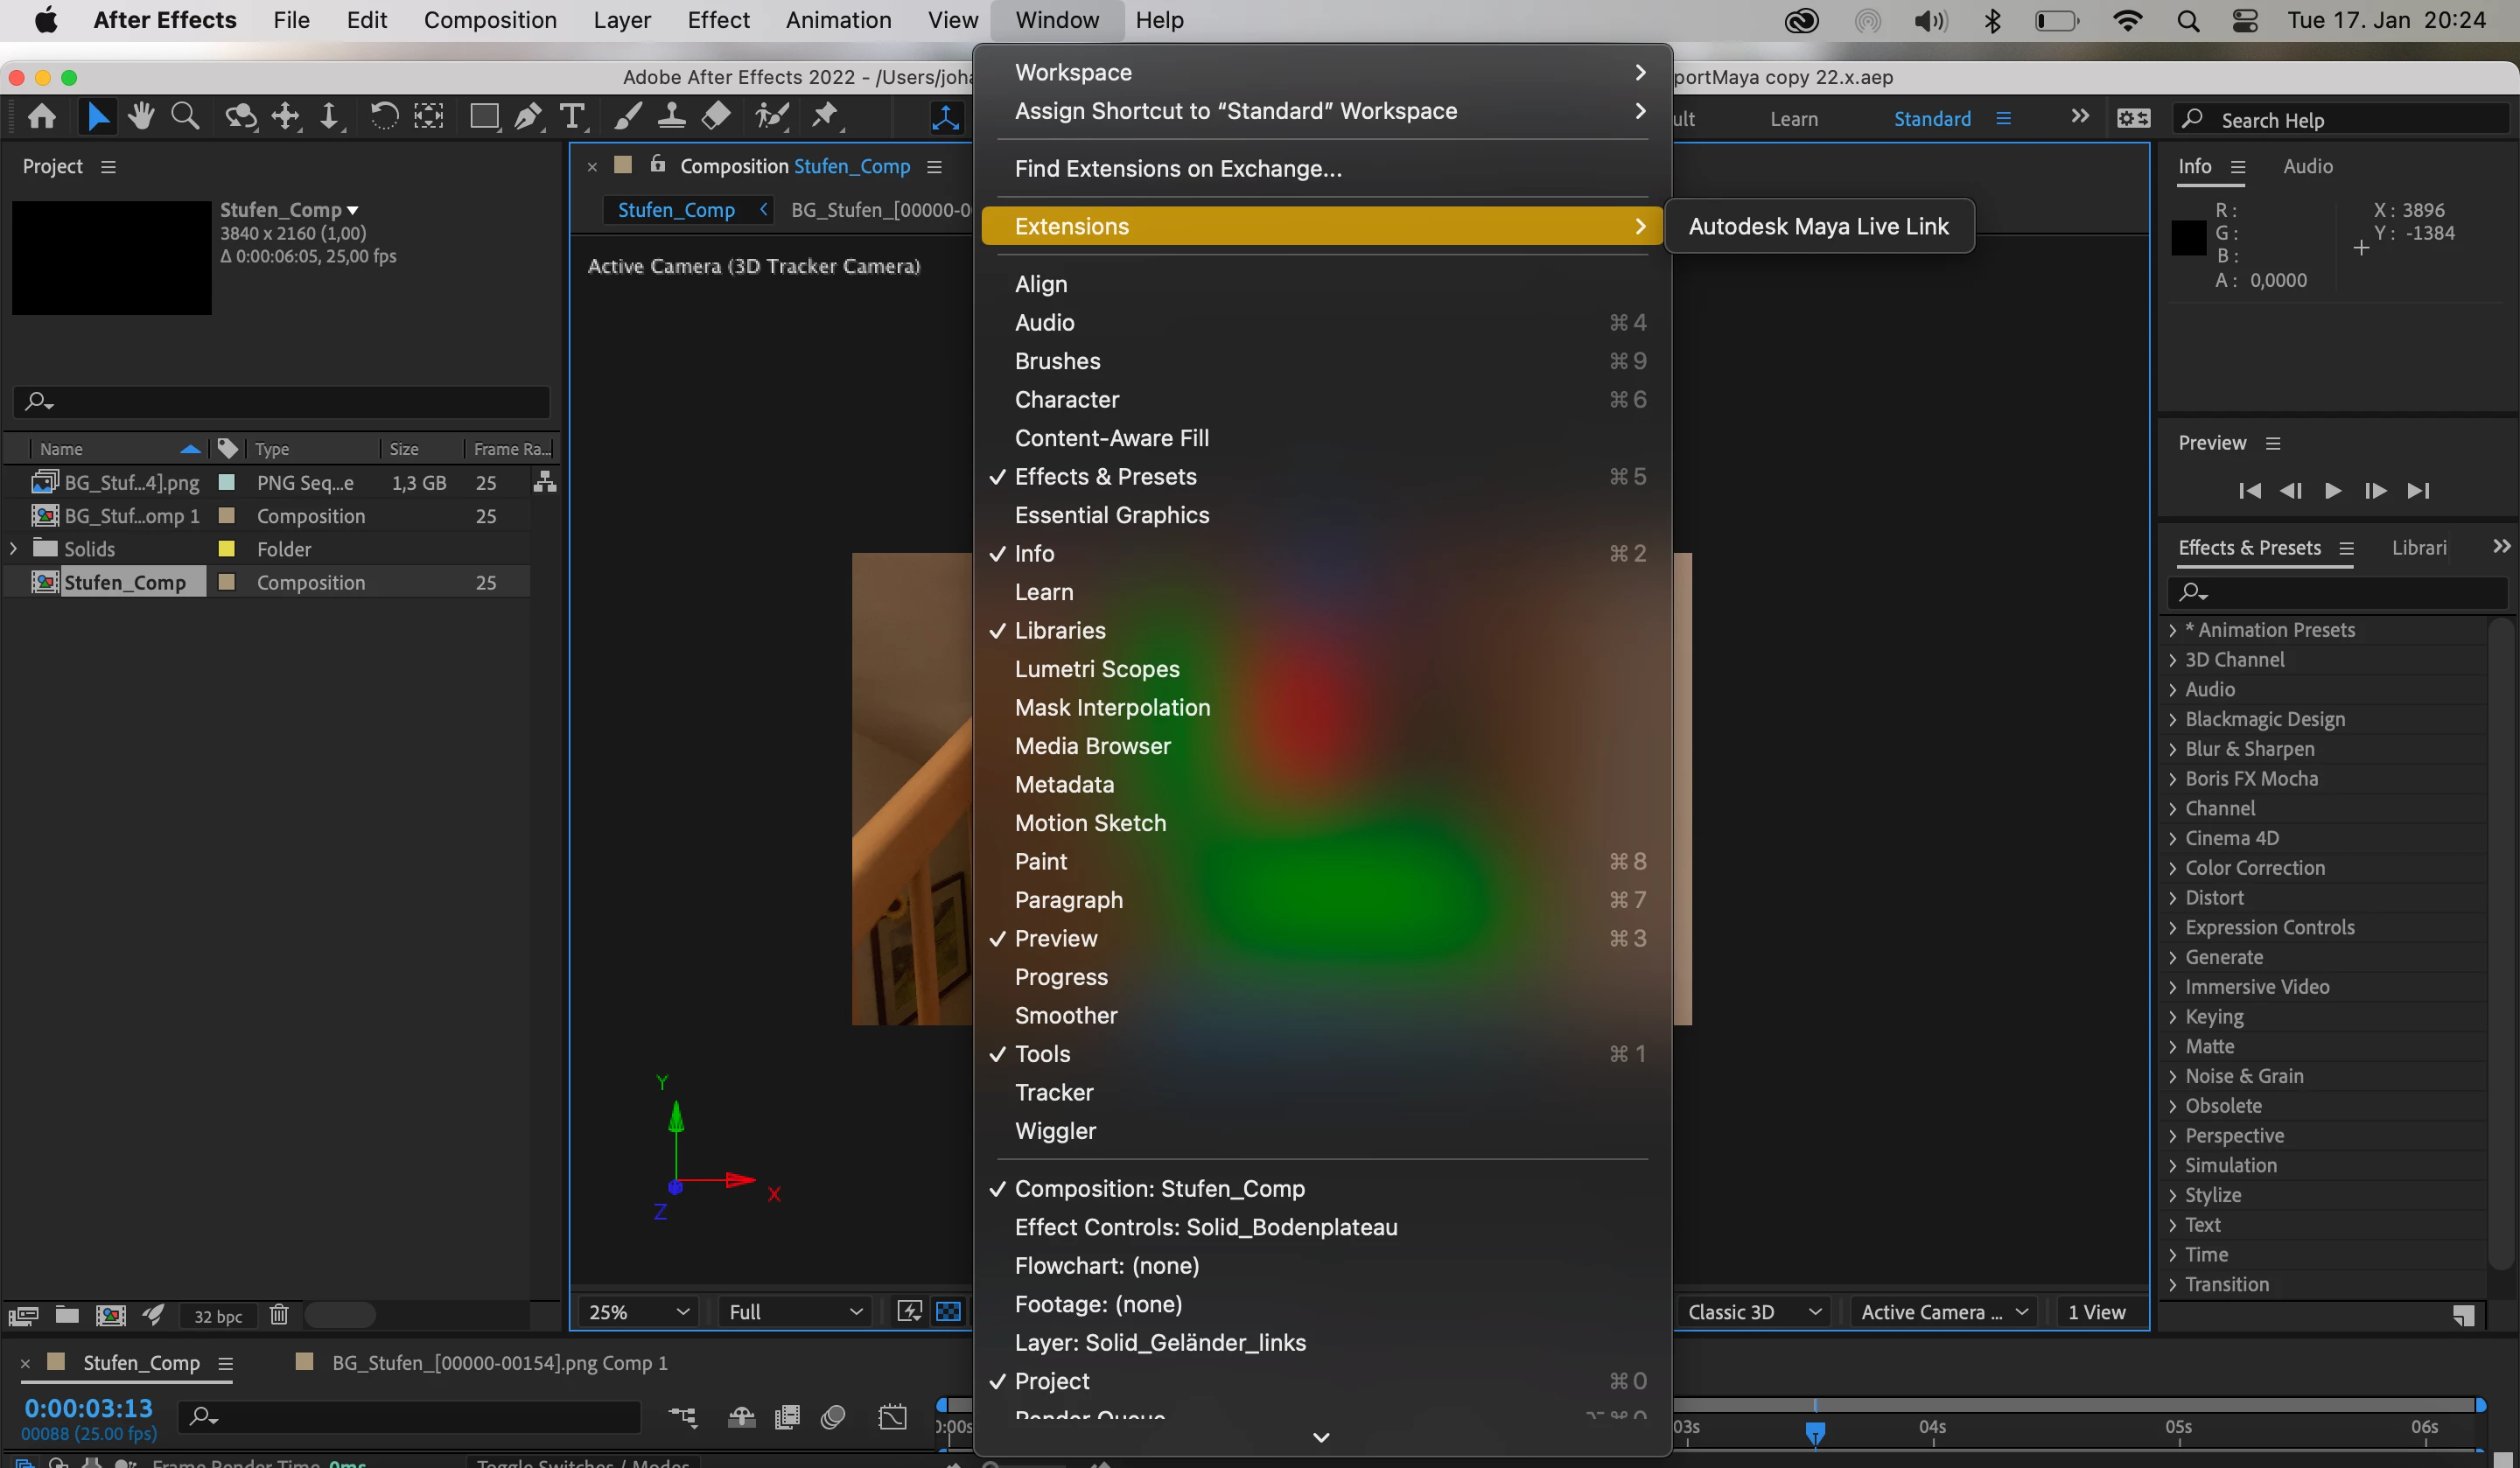This screenshot has width=2520, height=1468.
Task: Select the Type tool
Action: 572,117
